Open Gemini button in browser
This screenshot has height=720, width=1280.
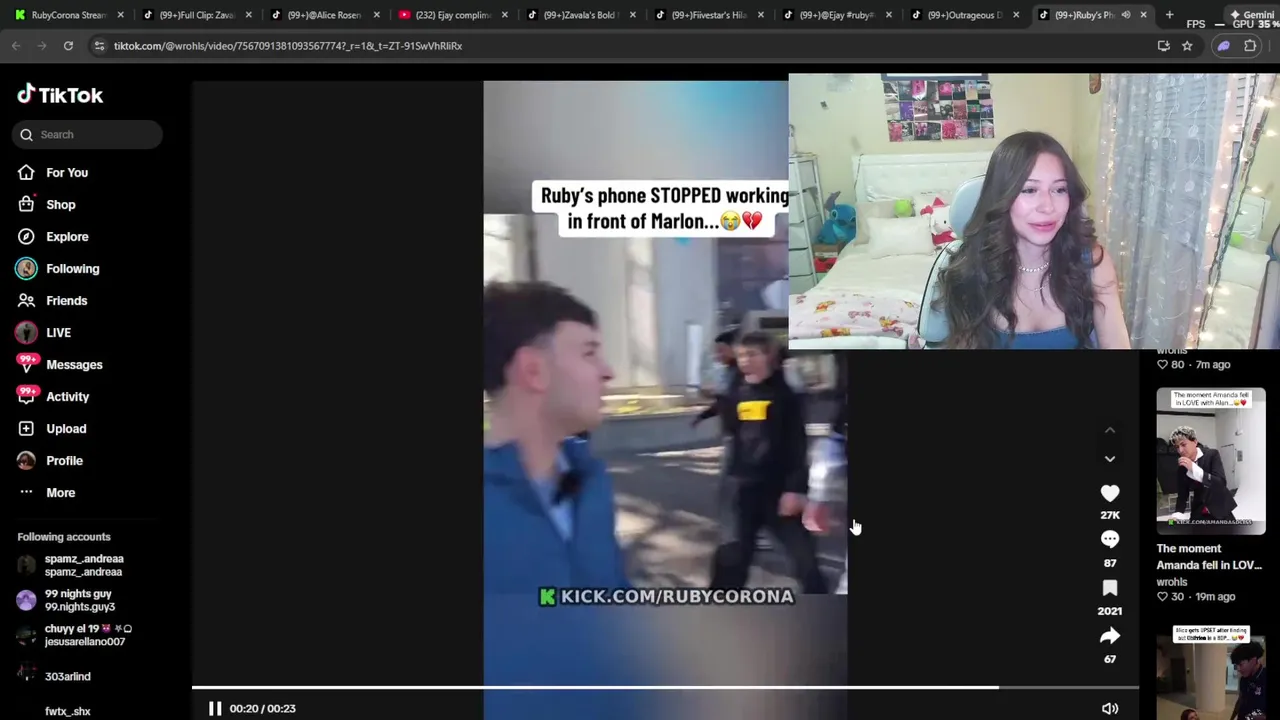tap(1254, 15)
